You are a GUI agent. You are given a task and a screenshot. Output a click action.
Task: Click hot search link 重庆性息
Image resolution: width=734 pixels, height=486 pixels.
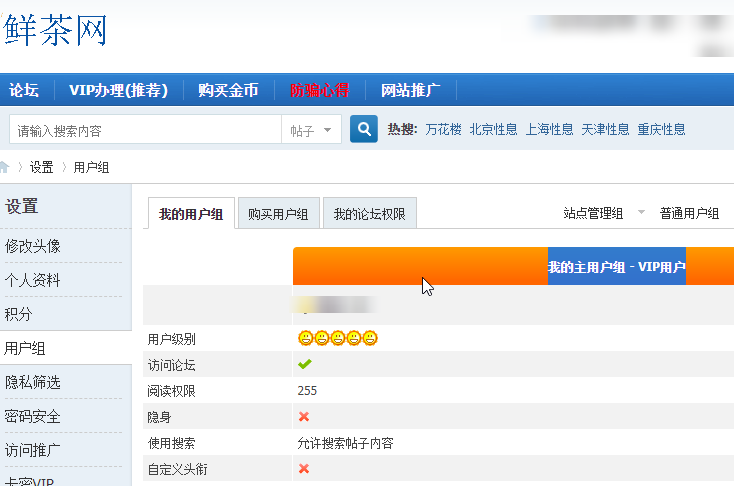pos(661,129)
